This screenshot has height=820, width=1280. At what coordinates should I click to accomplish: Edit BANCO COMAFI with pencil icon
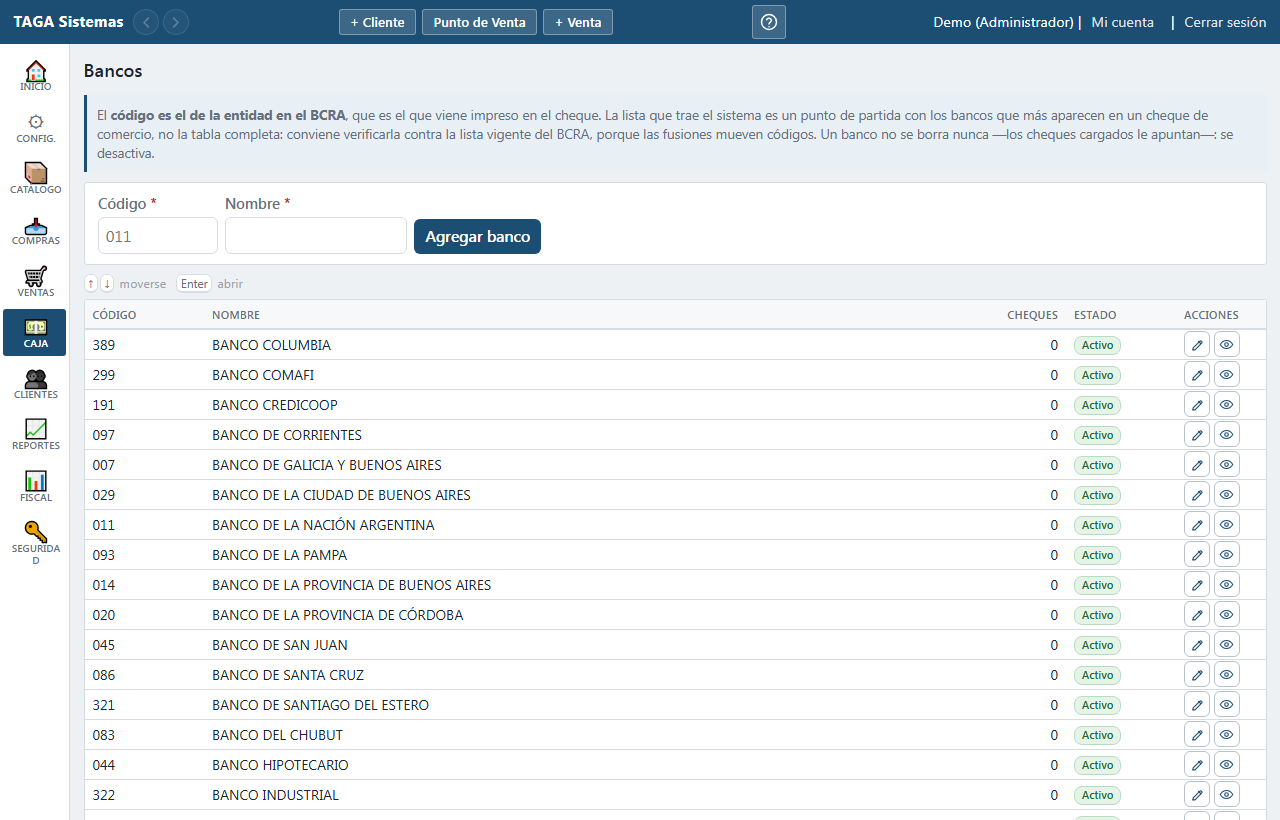[1197, 375]
